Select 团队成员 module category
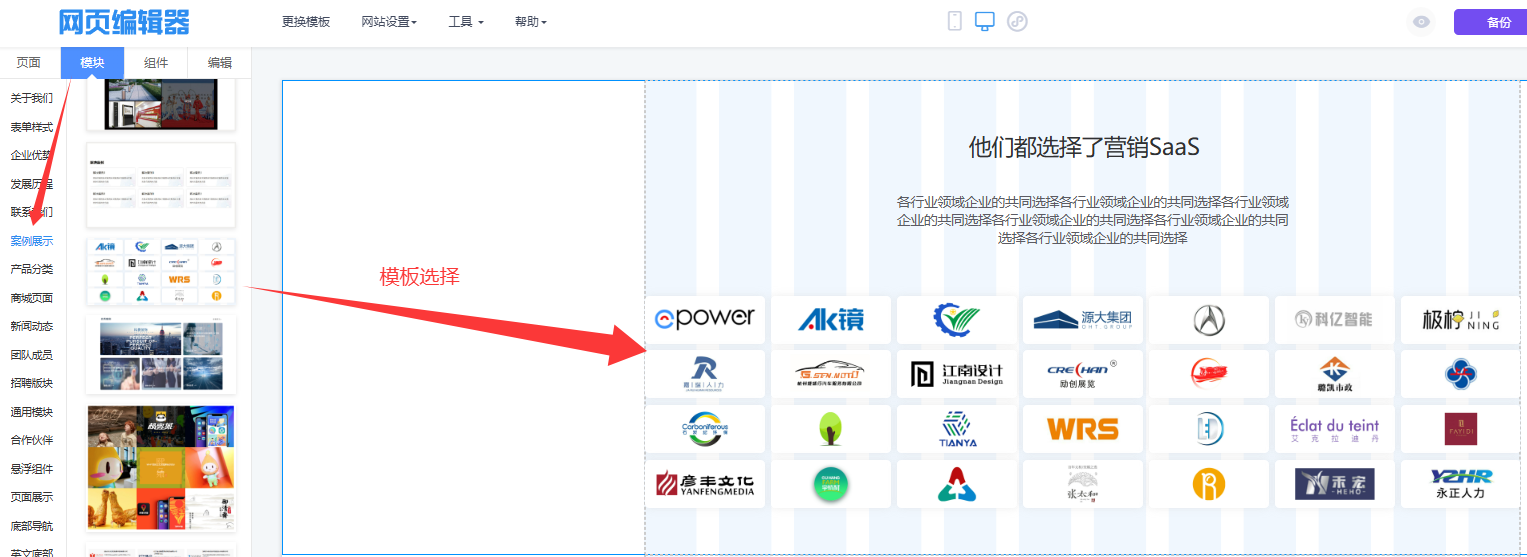The height and width of the screenshot is (557, 1527). pyautogui.click(x=31, y=355)
